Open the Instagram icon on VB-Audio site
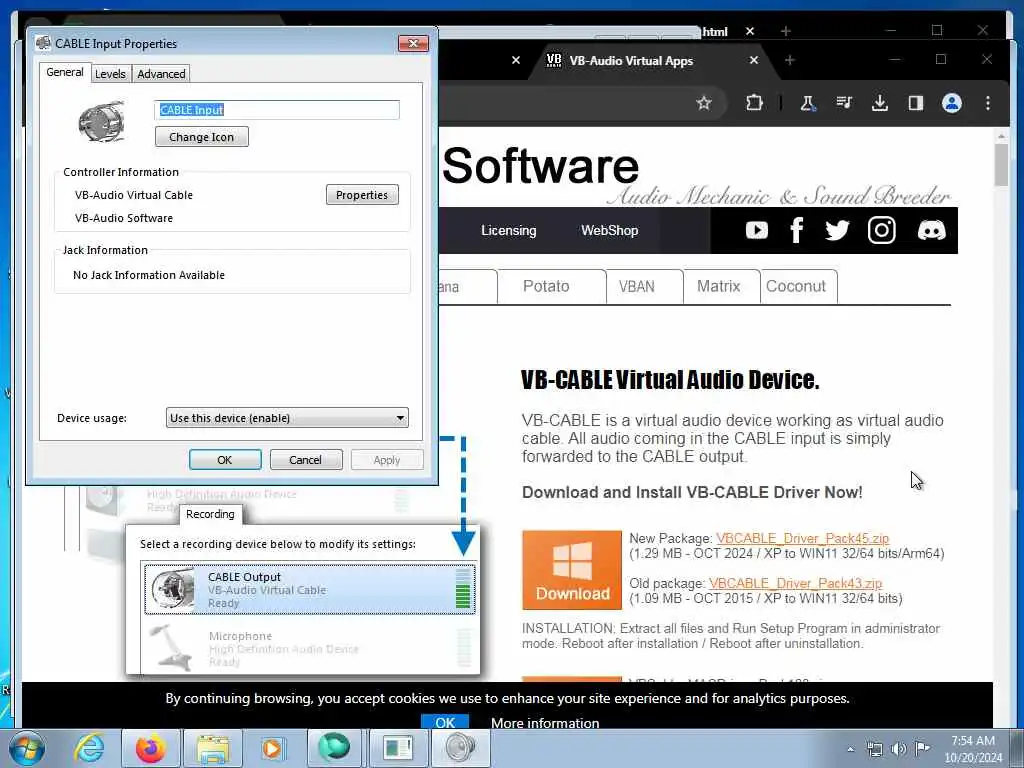 click(x=881, y=231)
